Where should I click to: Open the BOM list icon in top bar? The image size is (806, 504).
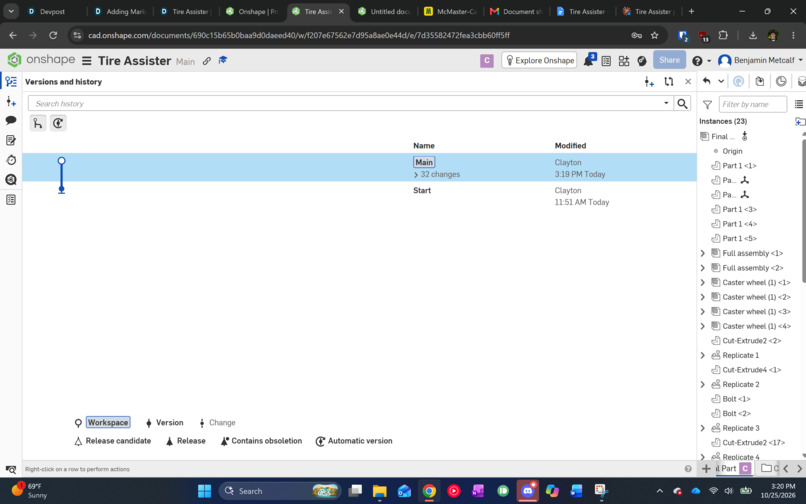[607, 61]
